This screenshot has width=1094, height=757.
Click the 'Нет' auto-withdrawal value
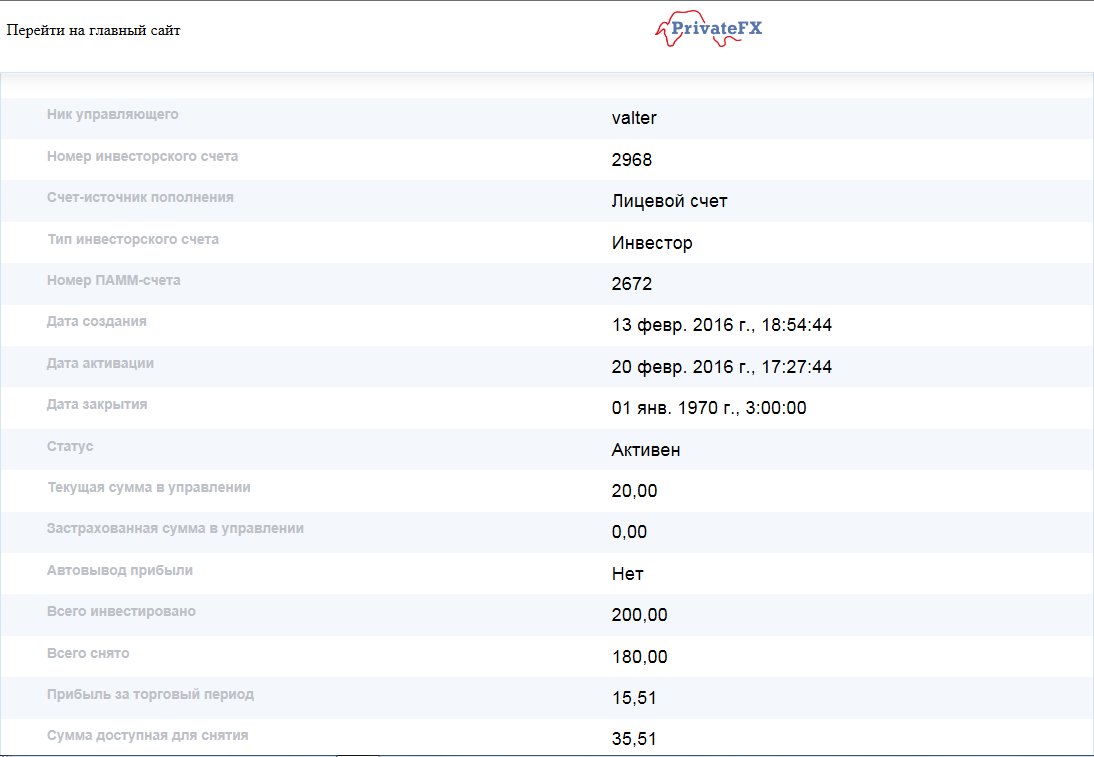pyautogui.click(x=628, y=574)
